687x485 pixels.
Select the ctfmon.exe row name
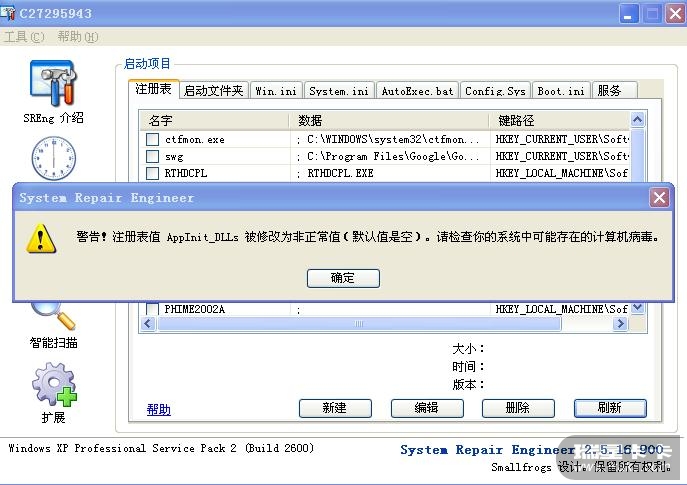195,140
